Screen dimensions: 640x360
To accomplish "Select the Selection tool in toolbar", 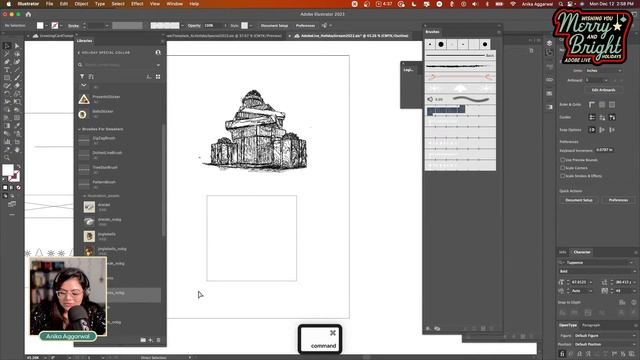I will (7, 46).
